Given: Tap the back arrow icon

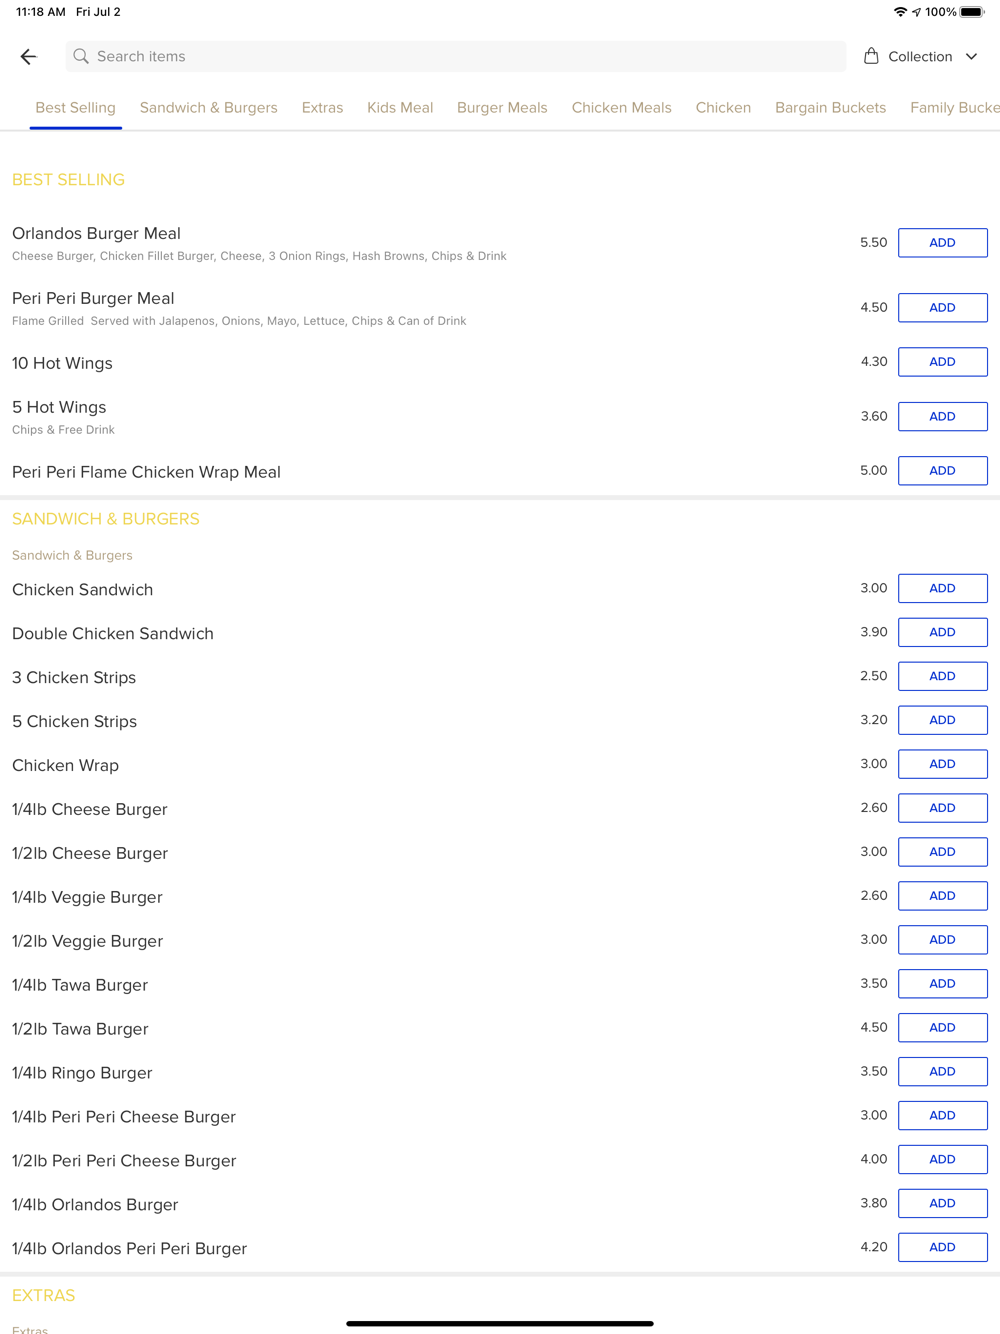Looking at the screenshot, I should coord(29,57).
